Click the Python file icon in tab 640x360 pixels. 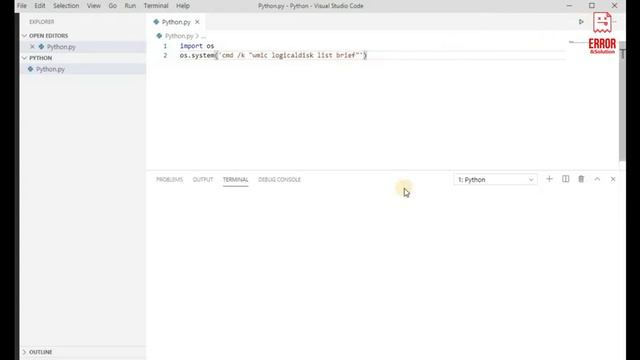coord(156,22)
